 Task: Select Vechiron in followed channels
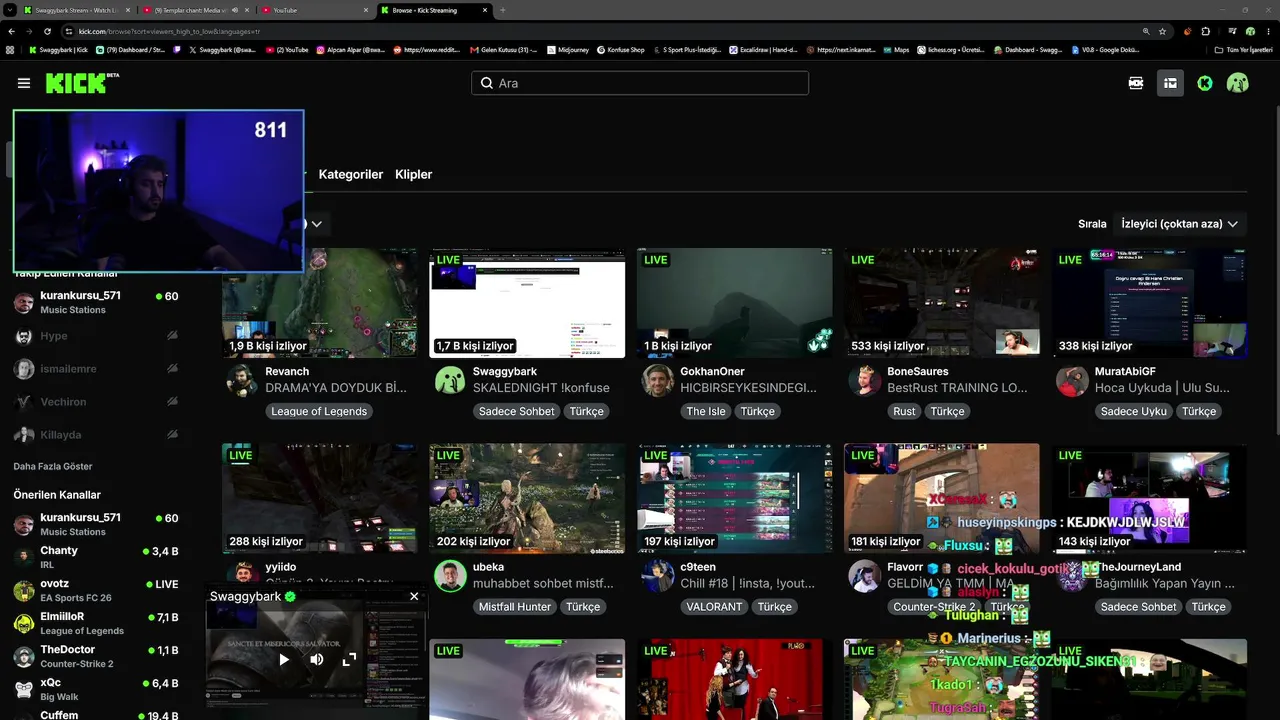(x=95, y=402)
